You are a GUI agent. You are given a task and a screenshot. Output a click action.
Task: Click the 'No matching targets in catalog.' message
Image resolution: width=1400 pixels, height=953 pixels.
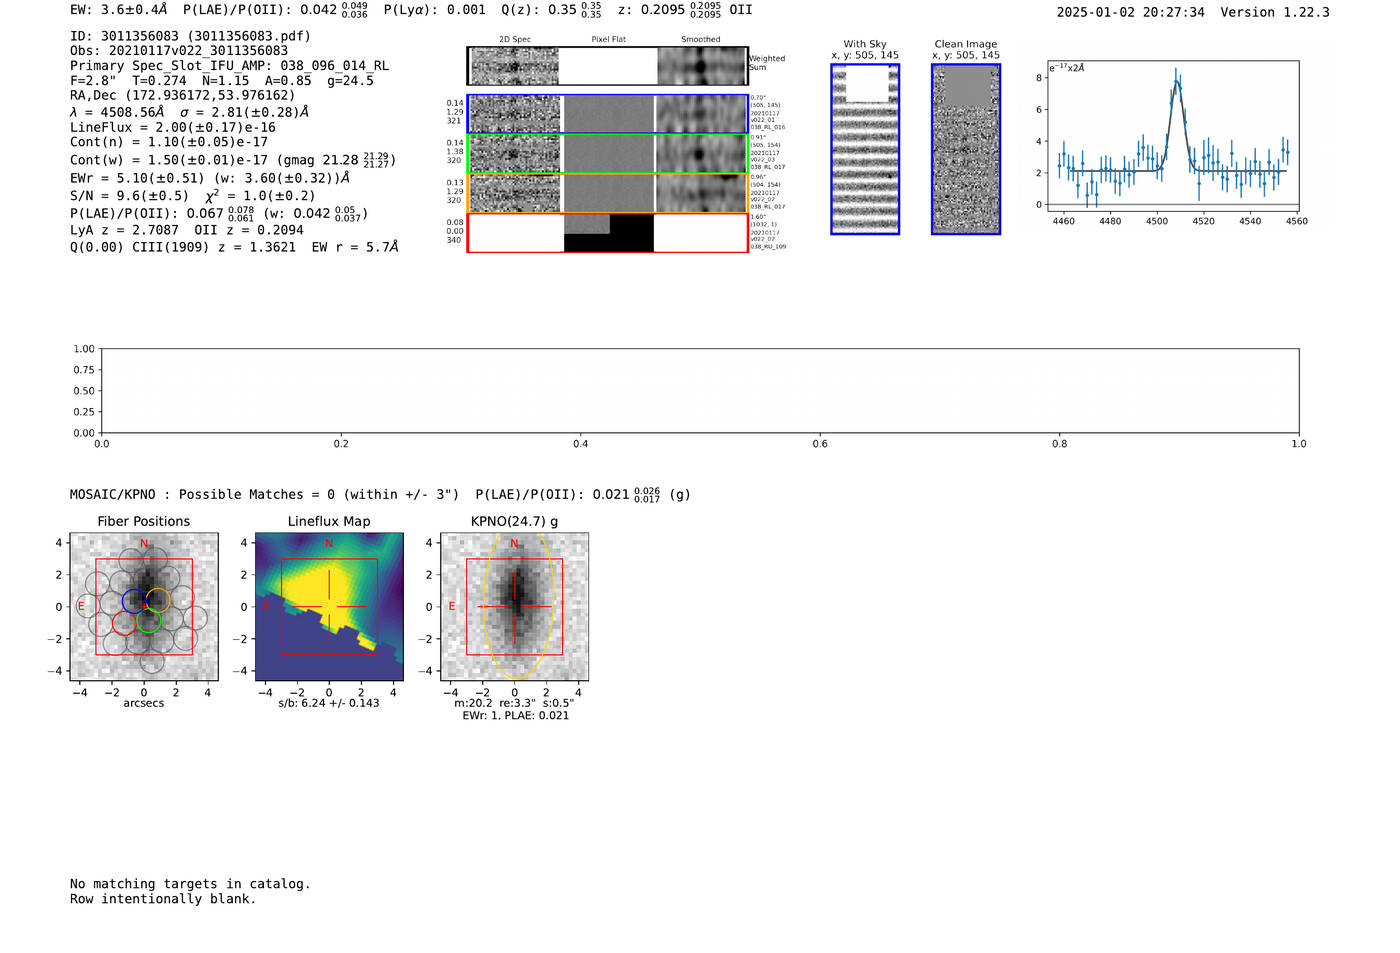tap(190, 884)
